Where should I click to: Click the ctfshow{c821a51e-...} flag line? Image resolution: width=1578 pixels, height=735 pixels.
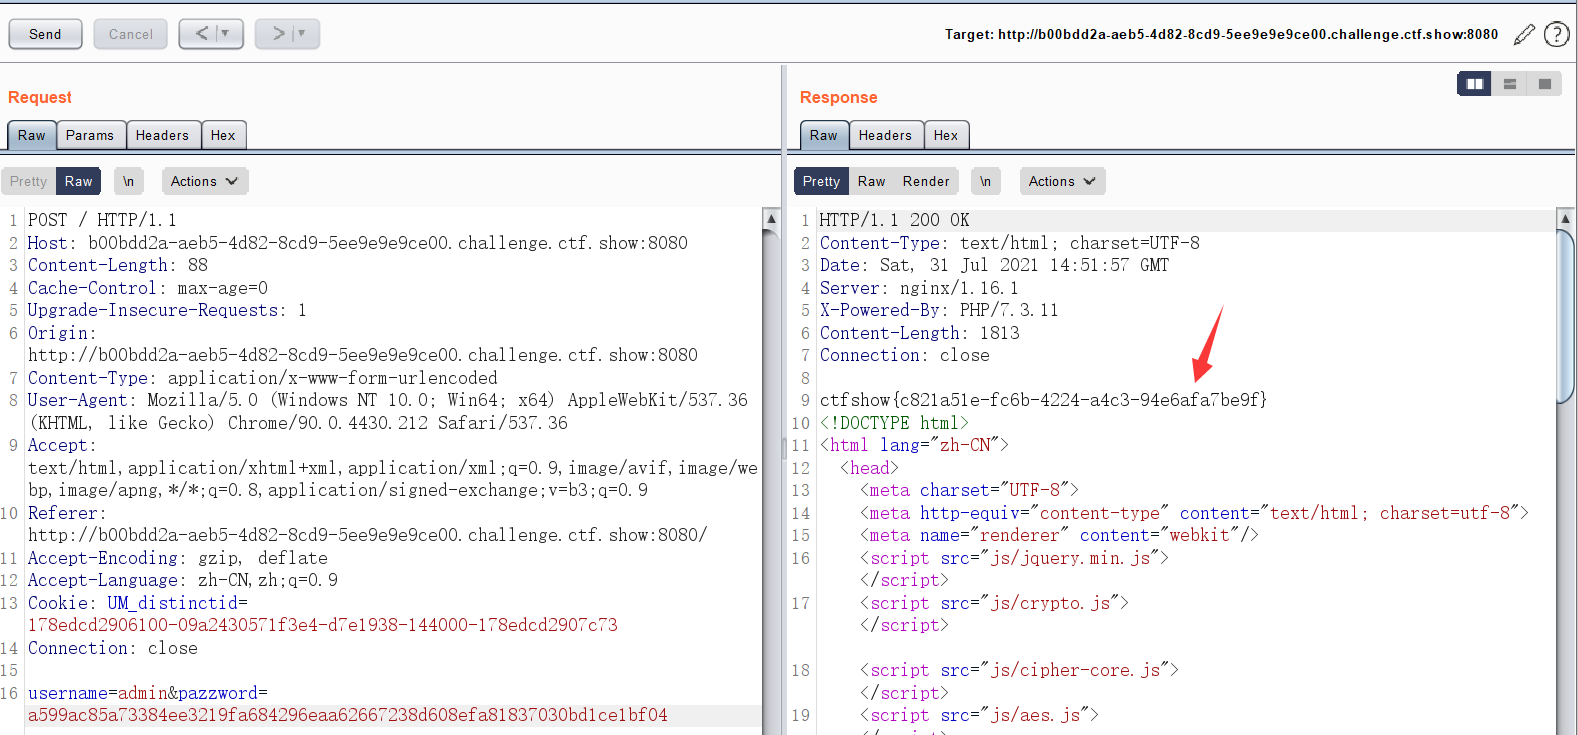coord(1044,400)
